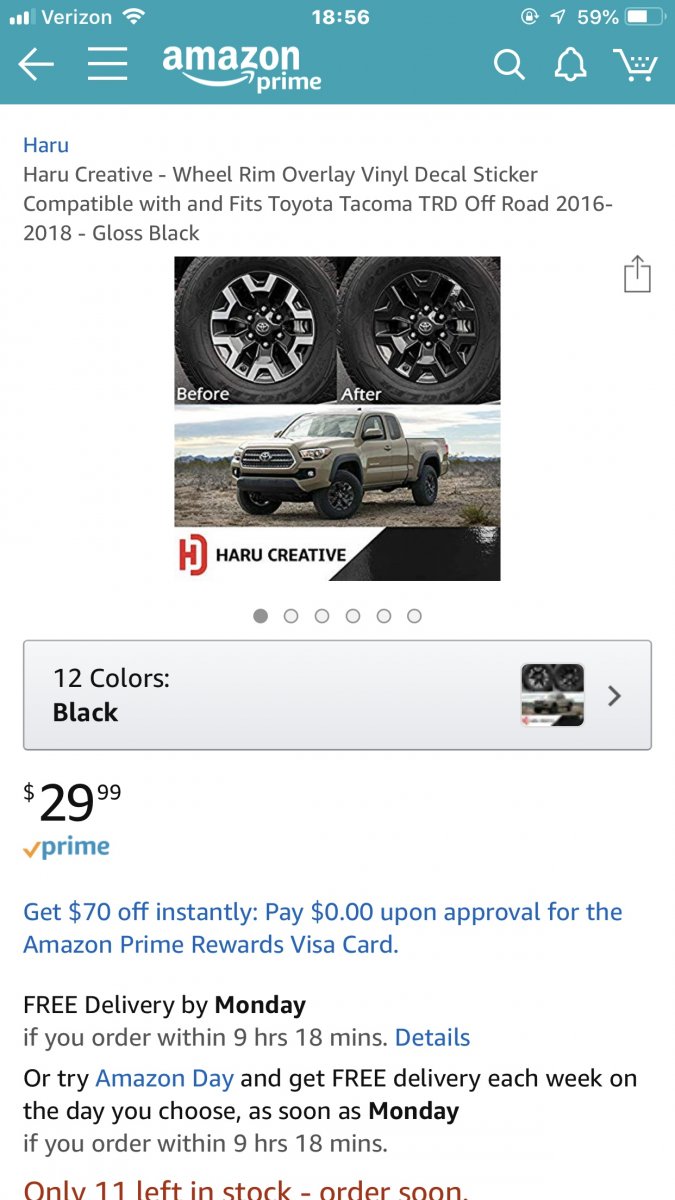Tap the back arrow icon
Image resolution: width=675 pixels, height=1200 pixels.
(36, 65)
